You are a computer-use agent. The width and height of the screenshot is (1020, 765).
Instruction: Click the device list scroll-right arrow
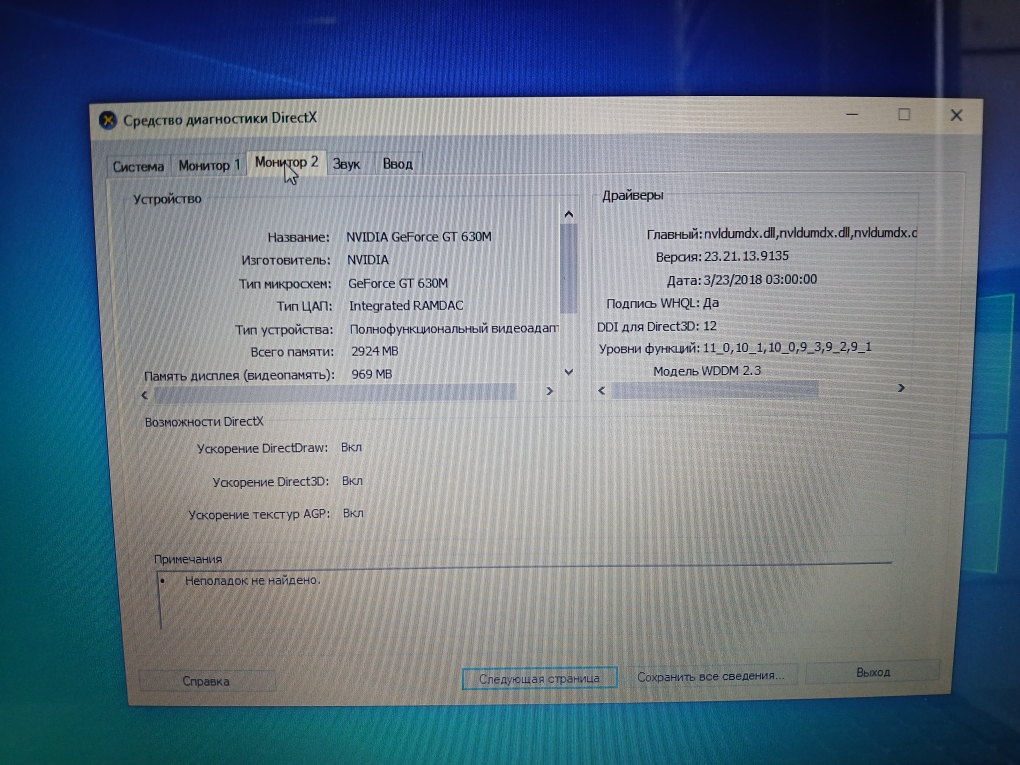(550, 391)
